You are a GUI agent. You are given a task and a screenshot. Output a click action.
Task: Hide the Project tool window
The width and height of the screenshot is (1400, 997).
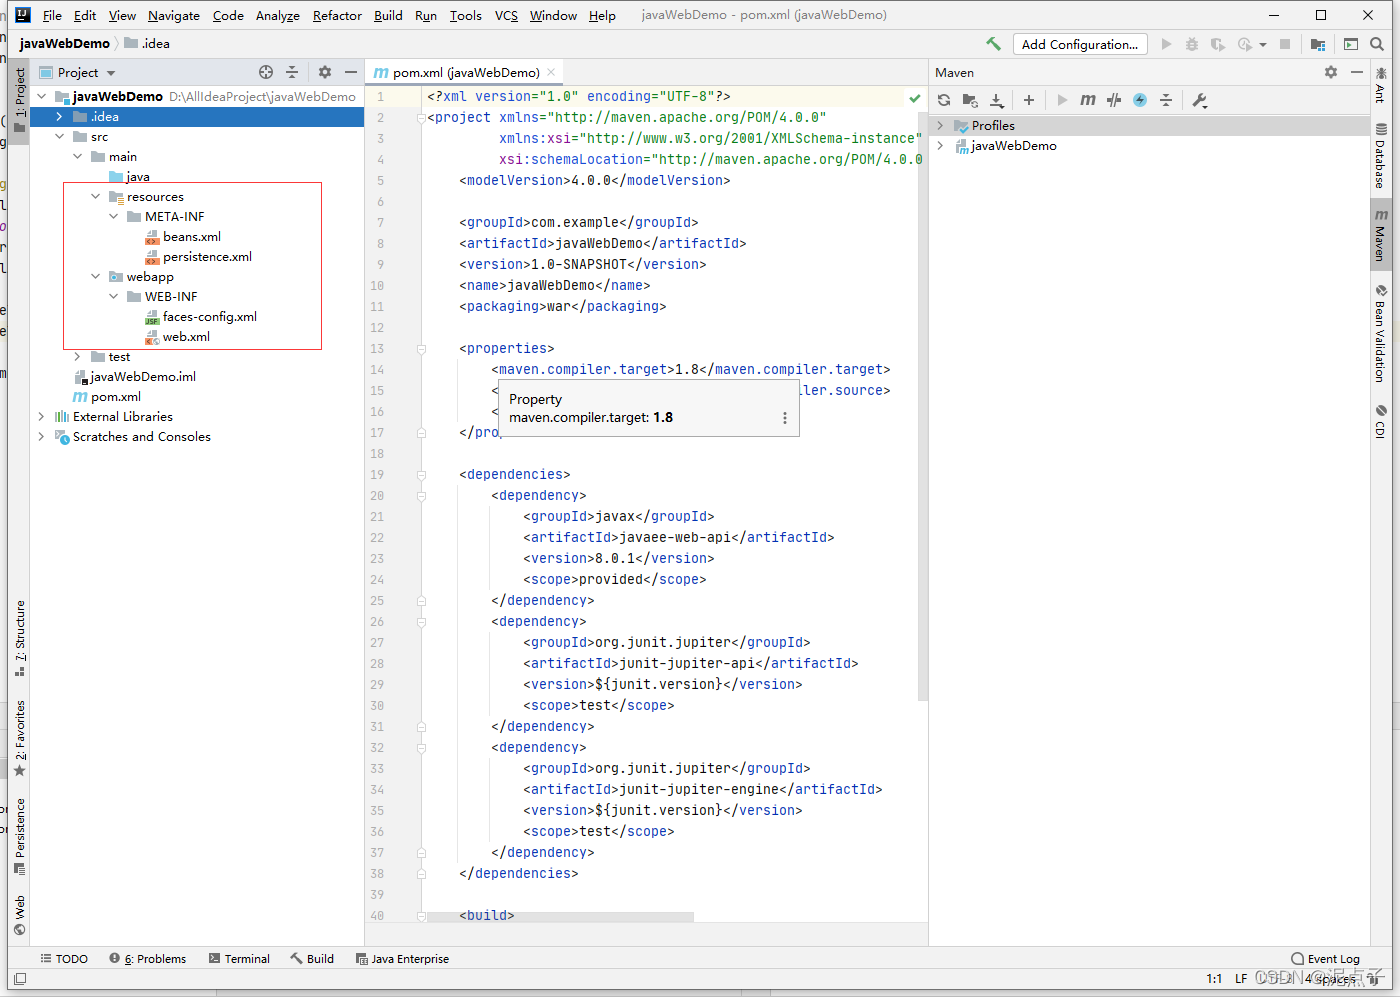(351, 72)
